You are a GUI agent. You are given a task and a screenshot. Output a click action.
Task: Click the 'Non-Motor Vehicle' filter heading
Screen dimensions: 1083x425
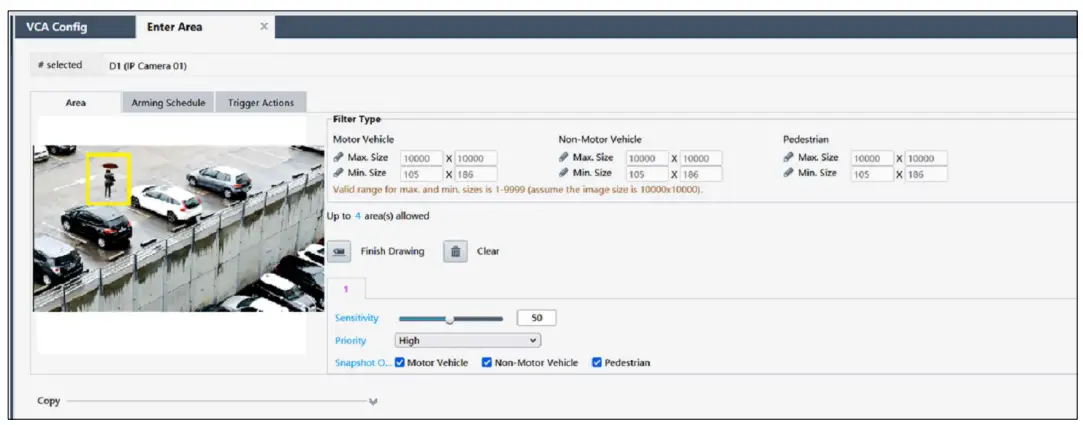coord(600,140)
